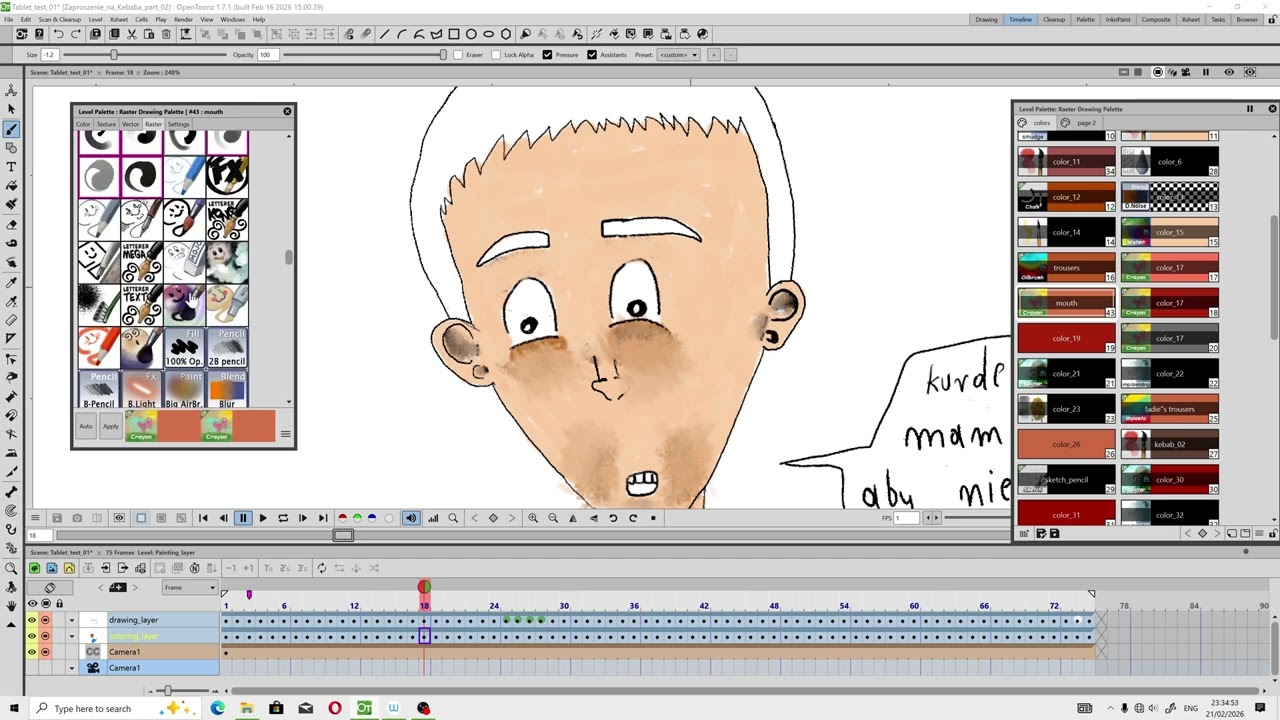1280x720 pixels.
Task: Select the color_19 red palette swatch
Action: pyautogui.click(x=1066, y=338)
